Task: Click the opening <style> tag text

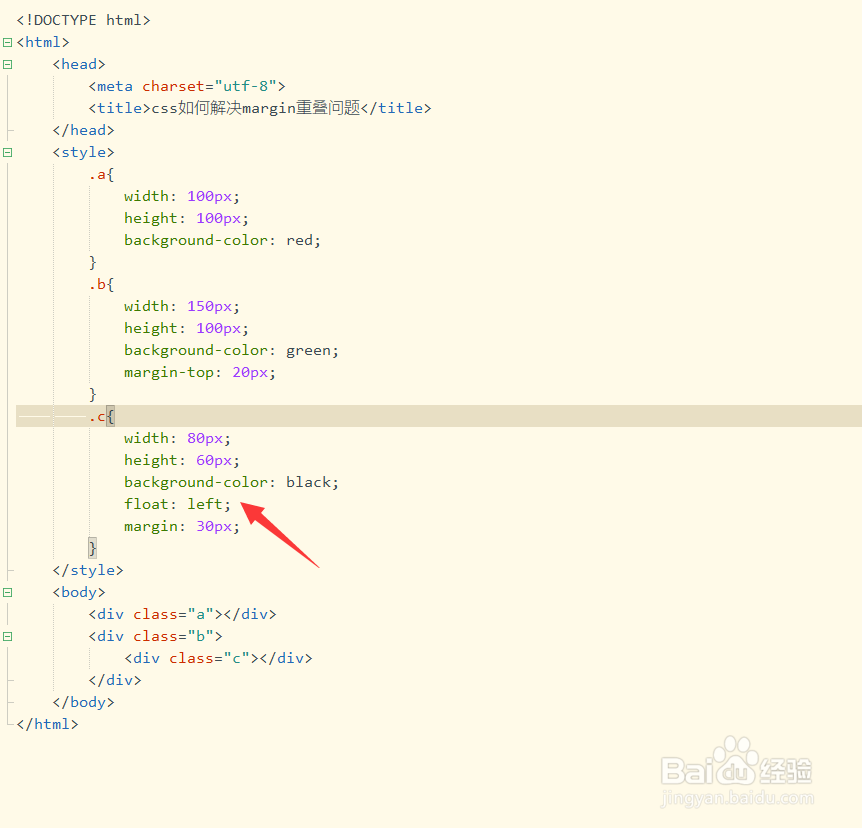Action: (x=84, y=152)
